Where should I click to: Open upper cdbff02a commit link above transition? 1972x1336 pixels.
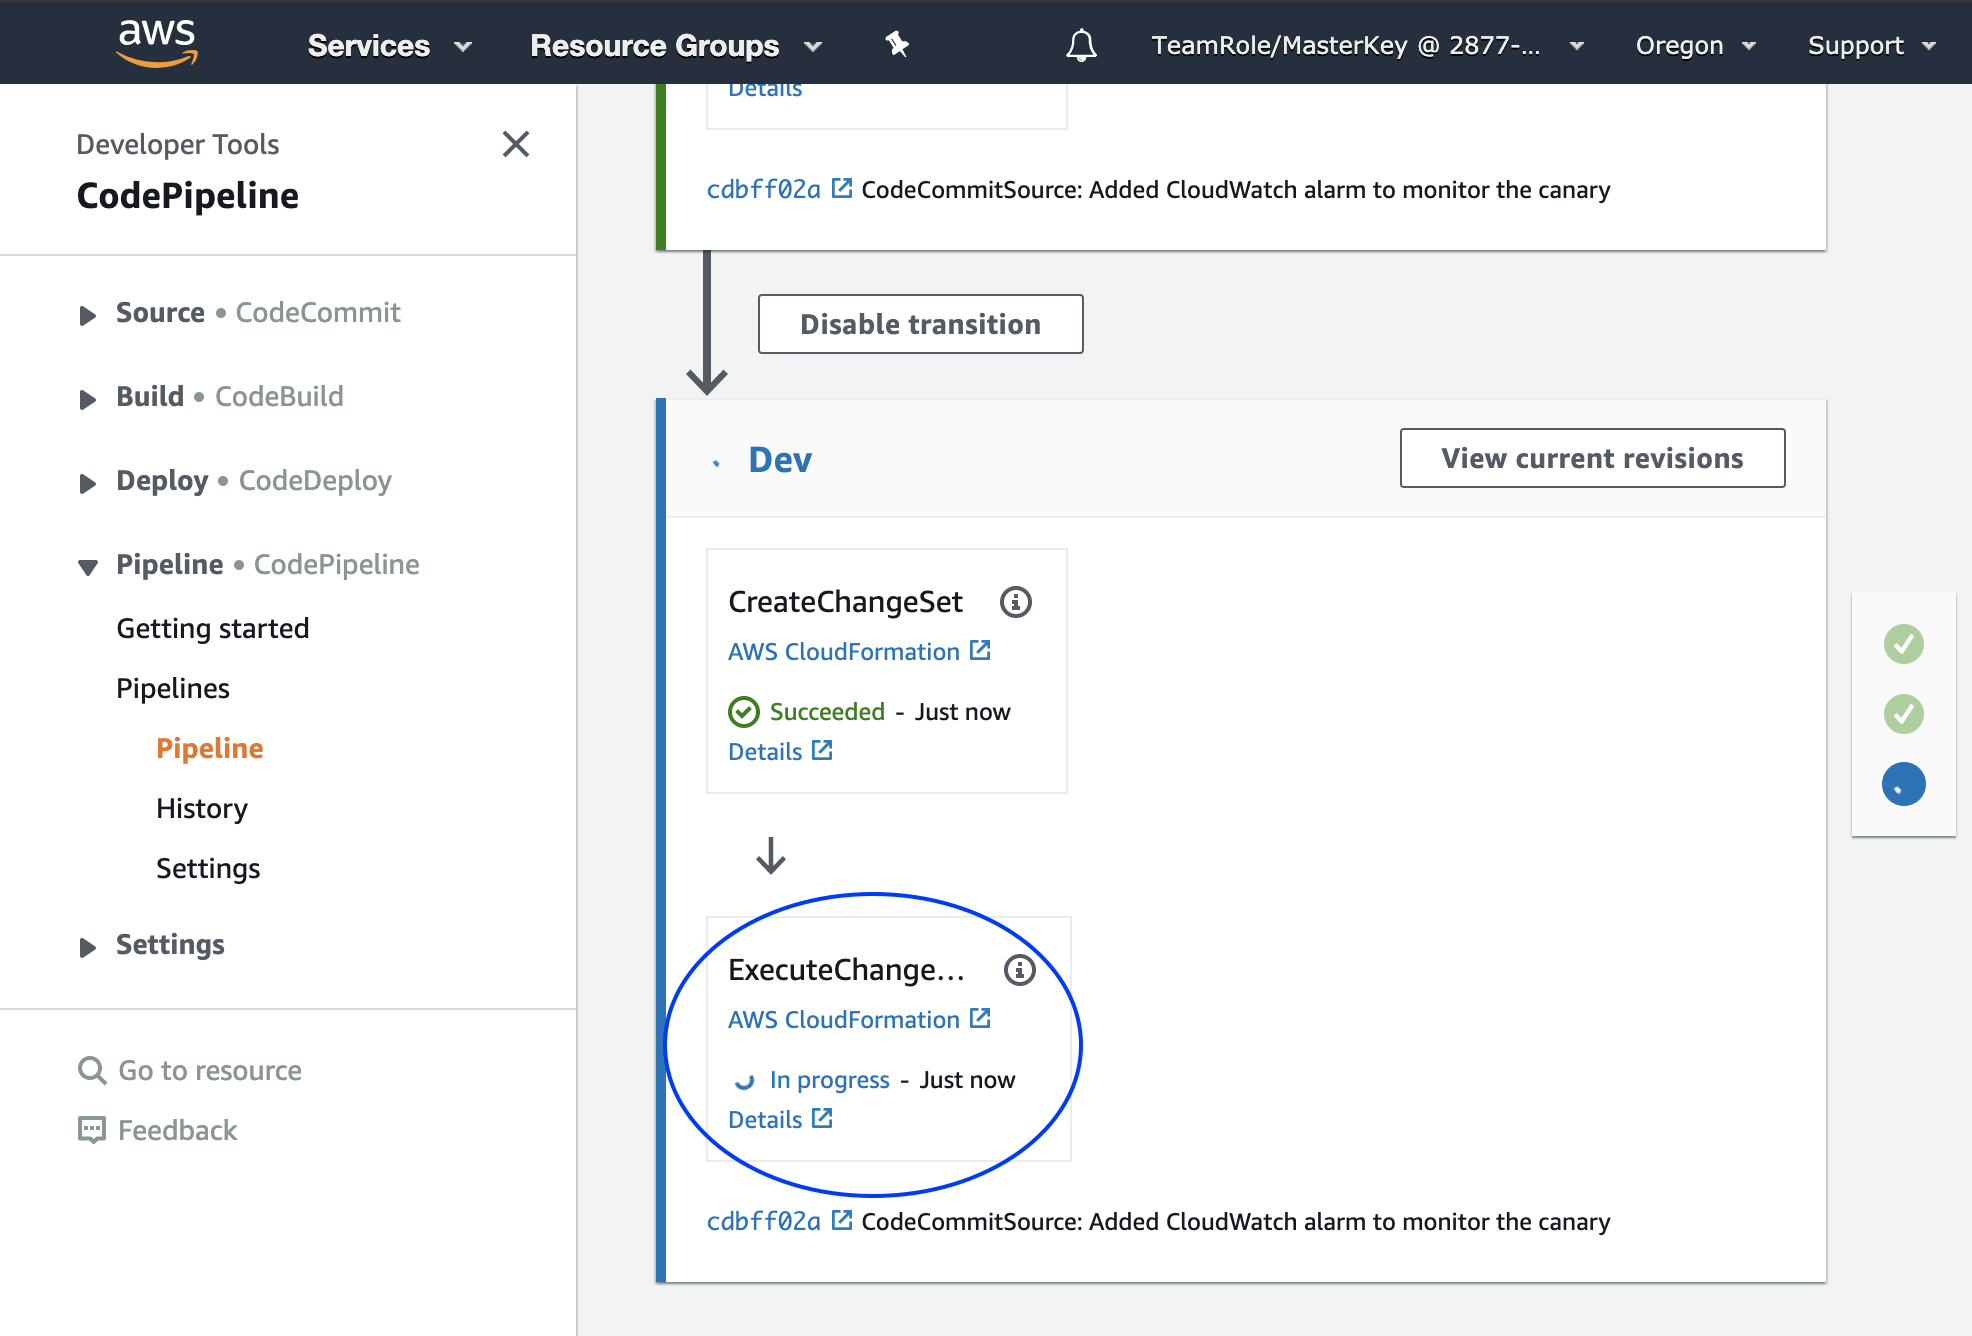764,190
